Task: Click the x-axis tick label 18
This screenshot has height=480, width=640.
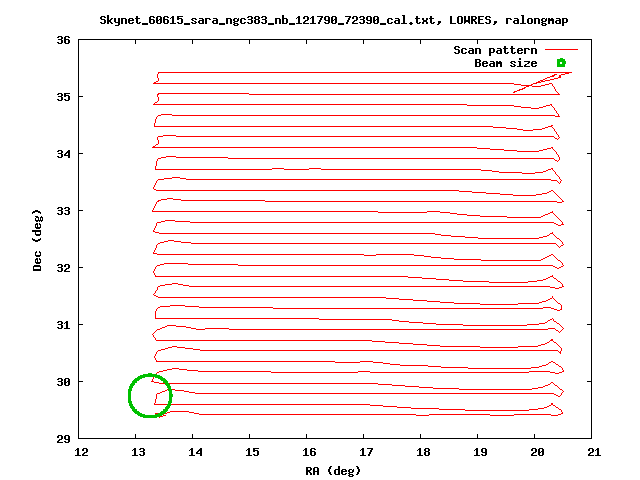Action: [423, 452]
